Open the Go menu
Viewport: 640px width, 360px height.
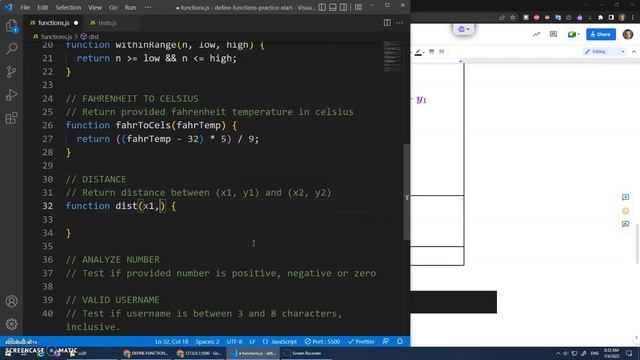[113, 7]
